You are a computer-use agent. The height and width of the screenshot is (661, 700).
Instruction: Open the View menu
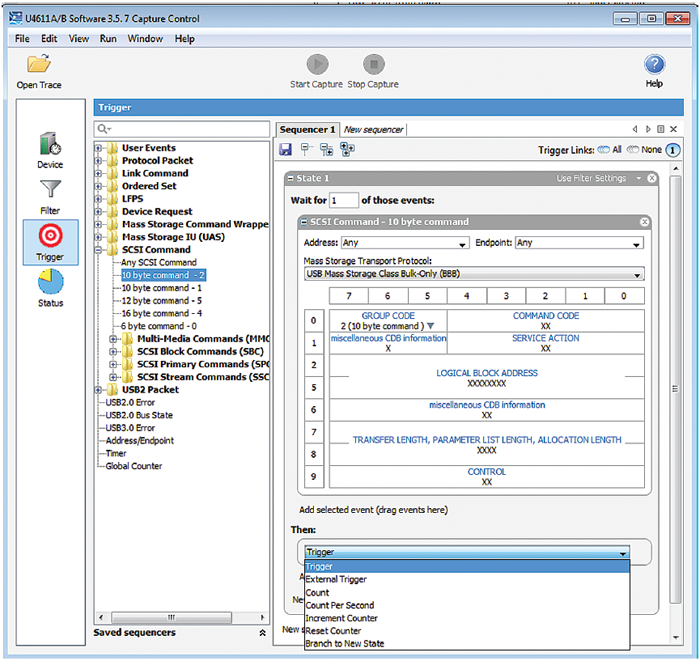tap(79, 39)
